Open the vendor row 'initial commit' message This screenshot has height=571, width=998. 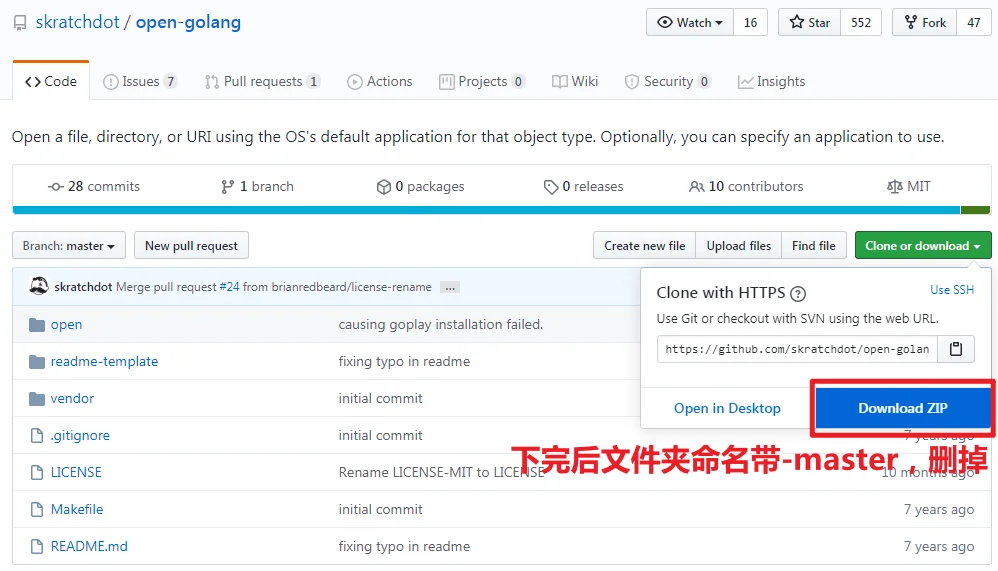click(x=381, y=398)
